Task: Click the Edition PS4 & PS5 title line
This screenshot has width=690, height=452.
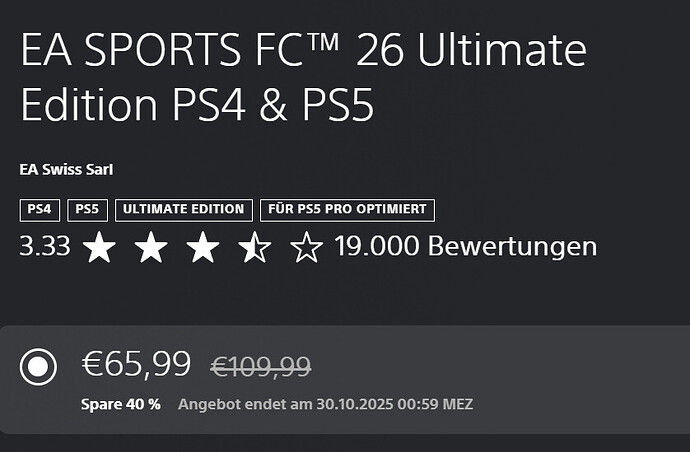Action: point(197,107)
